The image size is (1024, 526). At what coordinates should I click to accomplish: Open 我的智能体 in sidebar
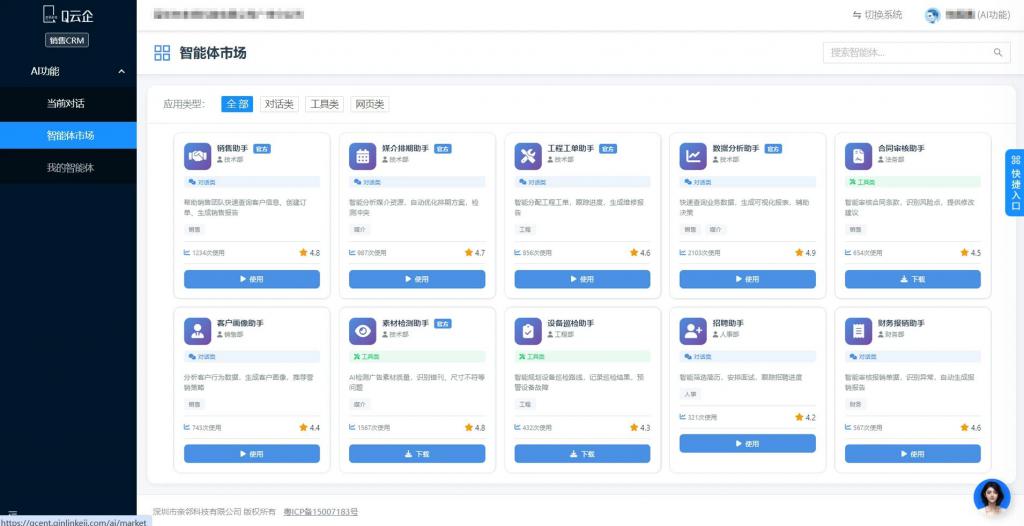pos(68,167)
